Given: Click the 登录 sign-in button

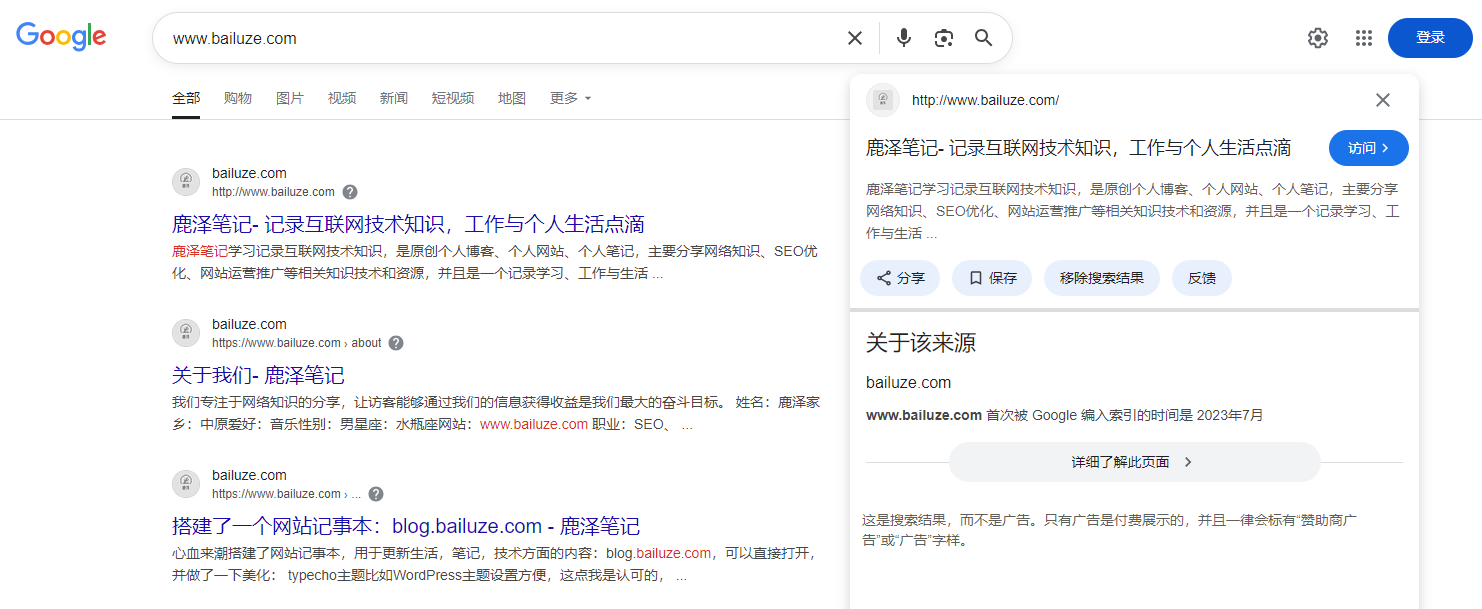Looking at the screenshot, I should pos(1430,38).
